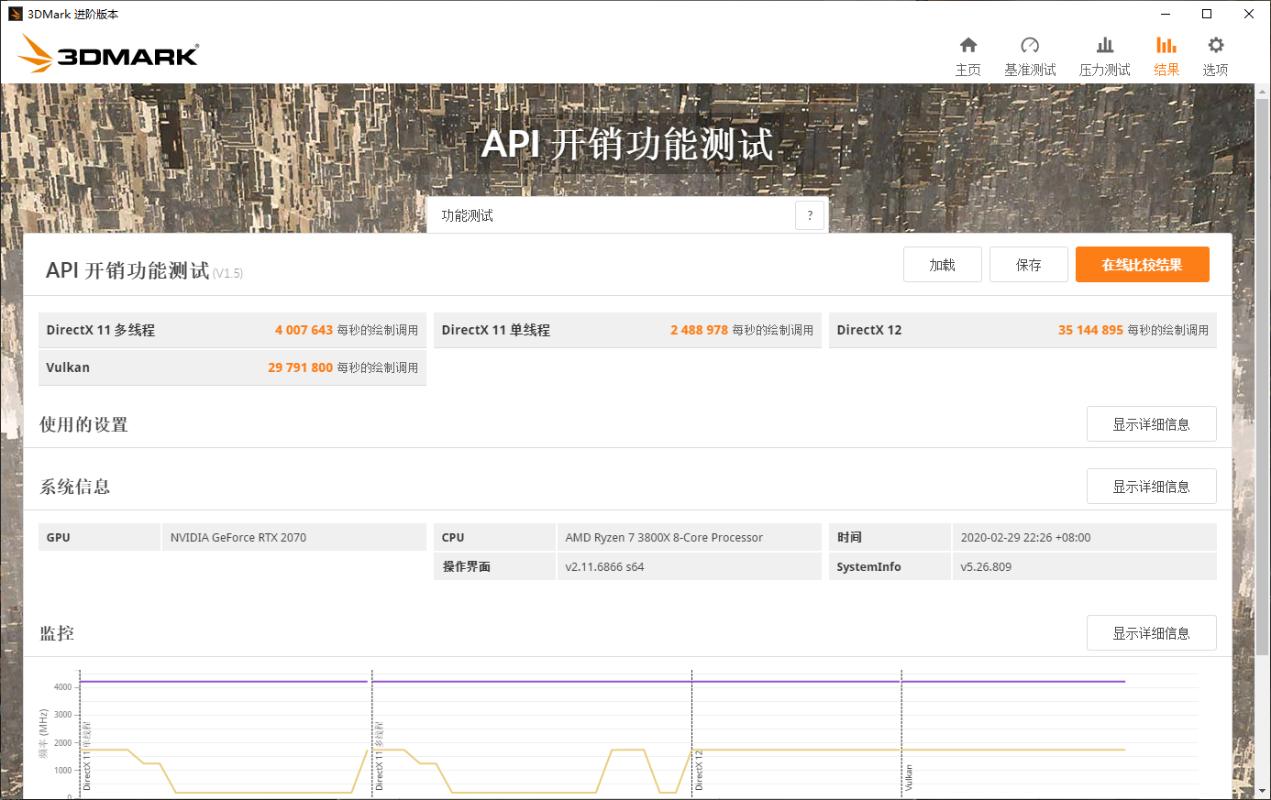This screenshot has width=1271, height=800.
Task: Show detailed info under 系统信息
Action: [1151, 485]
